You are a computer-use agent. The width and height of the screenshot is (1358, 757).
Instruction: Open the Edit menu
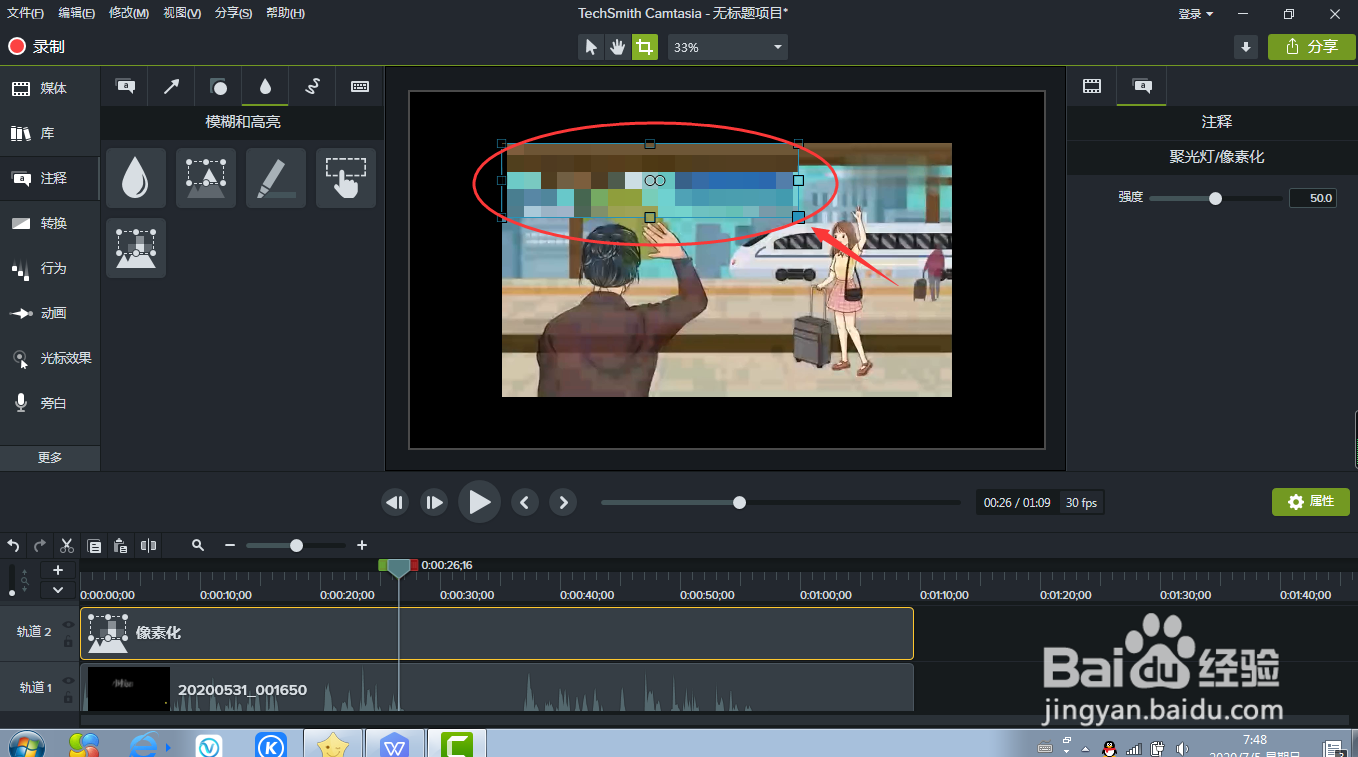point(77,13)
